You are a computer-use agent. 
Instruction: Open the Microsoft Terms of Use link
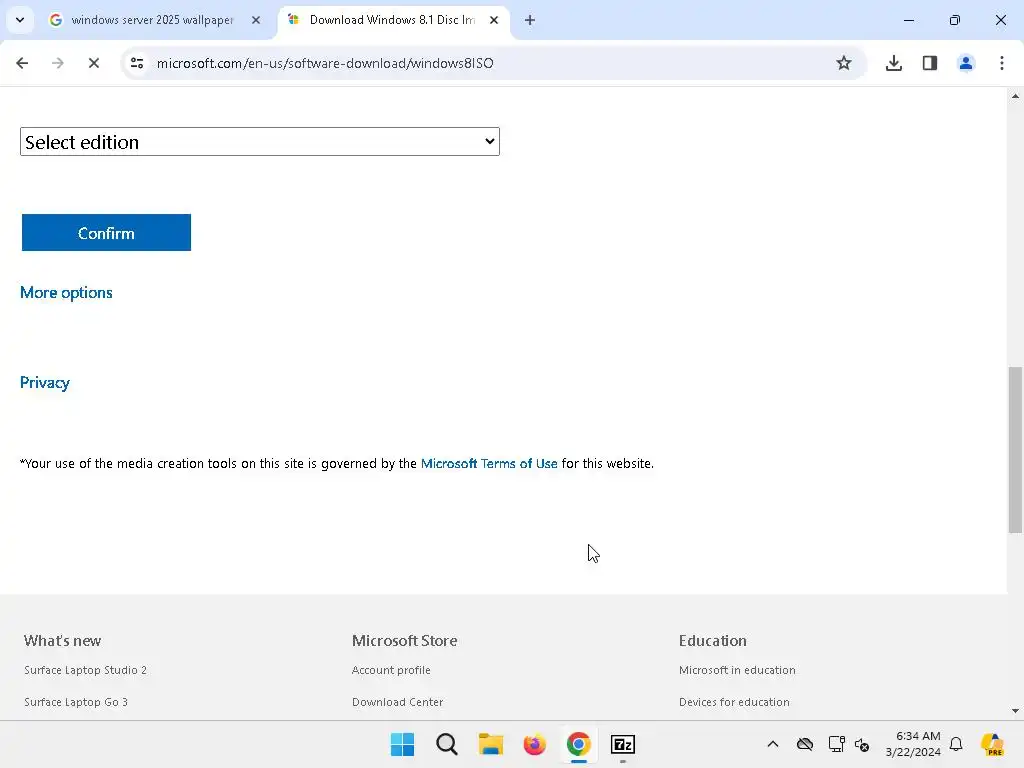coord(489,464)
